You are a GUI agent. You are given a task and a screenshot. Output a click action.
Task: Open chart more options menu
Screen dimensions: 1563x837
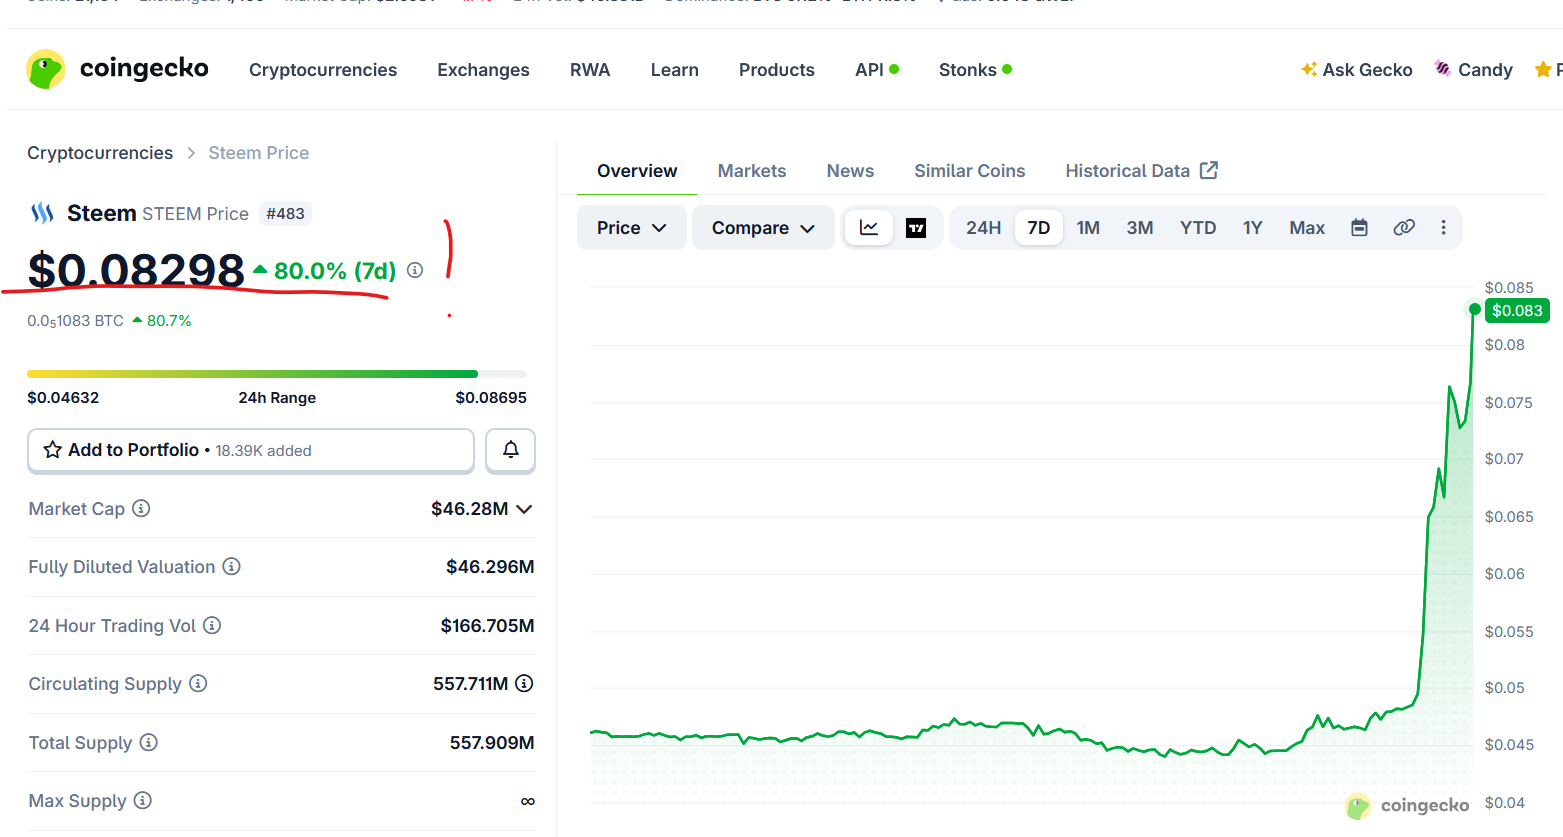1443,228
